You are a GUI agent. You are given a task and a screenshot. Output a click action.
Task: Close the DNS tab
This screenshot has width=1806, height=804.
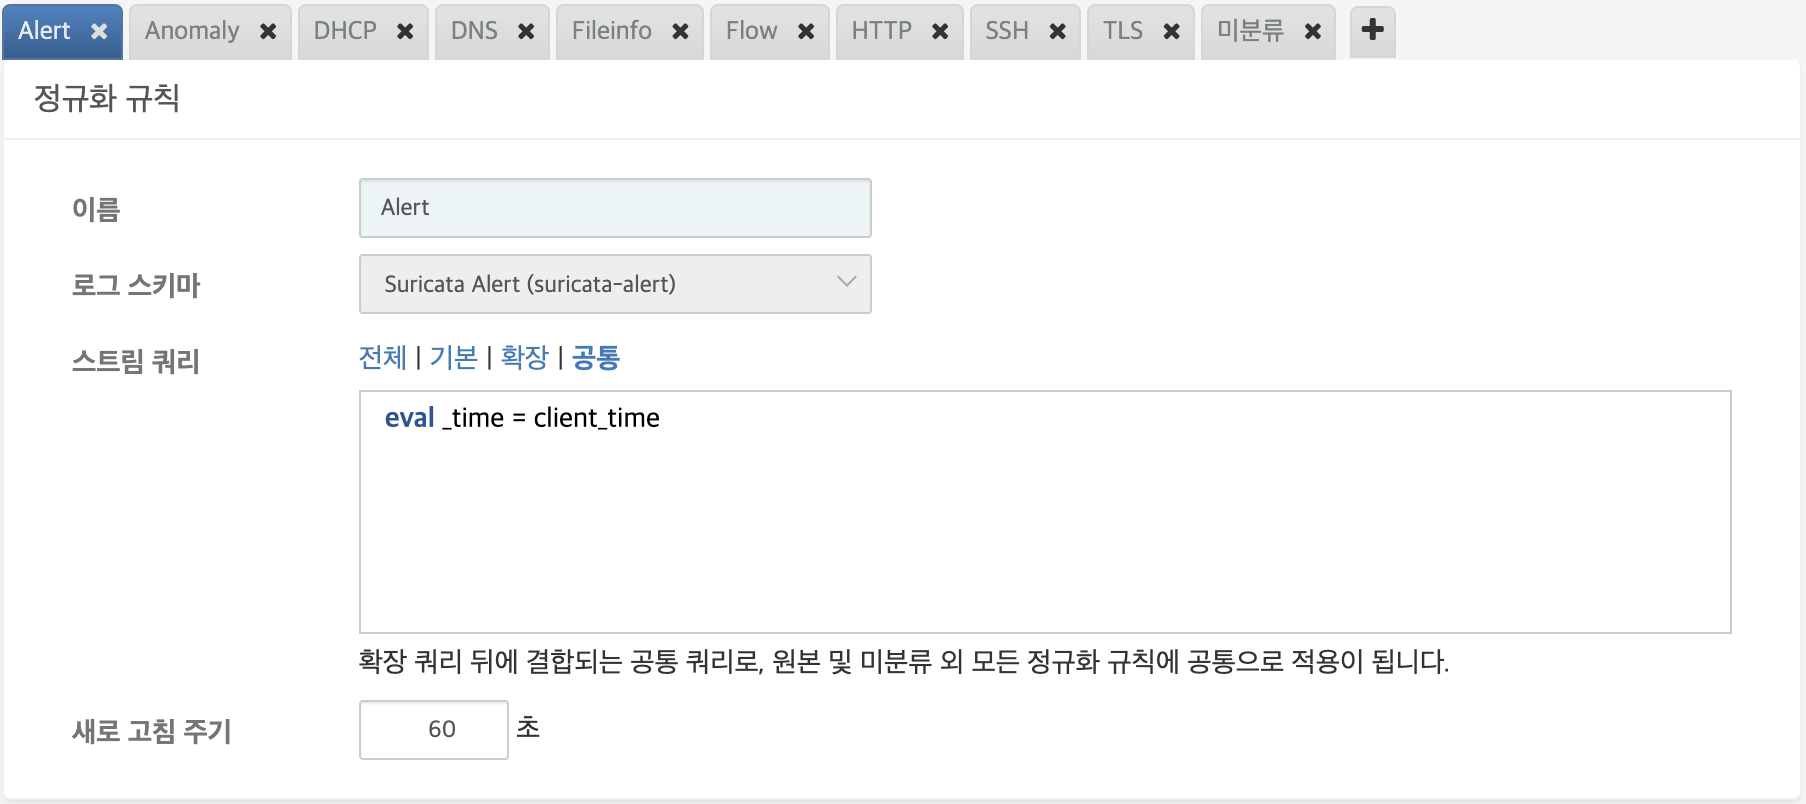pyautogui.click(x=527, y=31)
